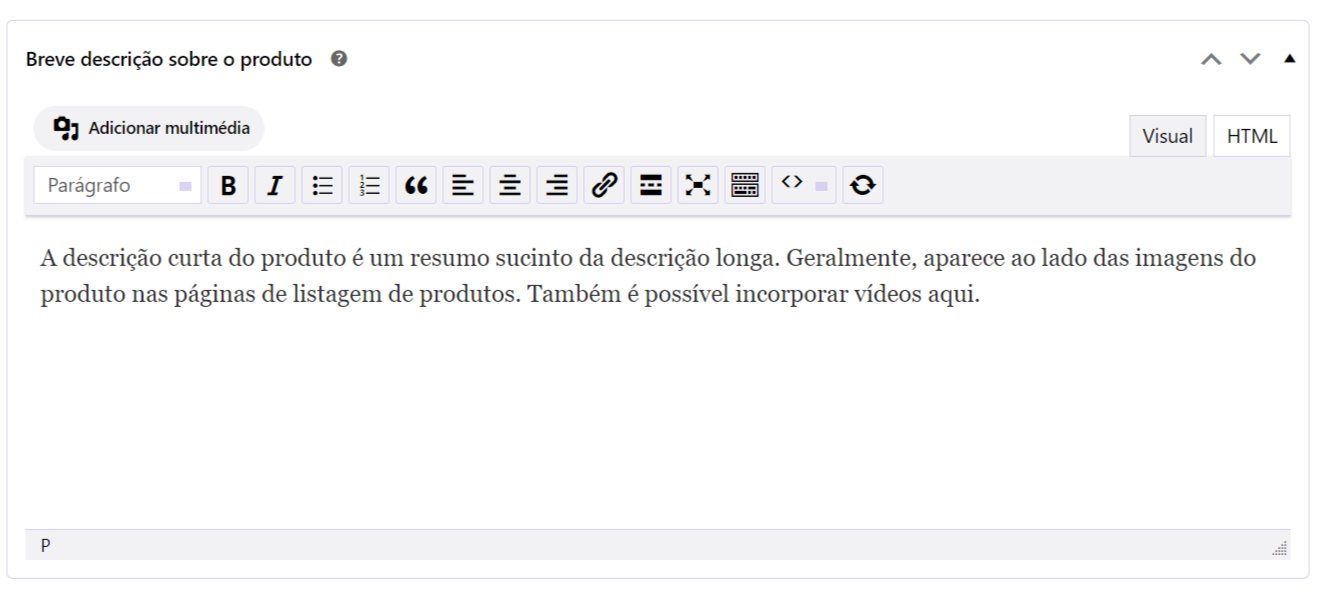Click the editor resize handle
Screen dimensions: 1324x595
tap(1280, 548)
